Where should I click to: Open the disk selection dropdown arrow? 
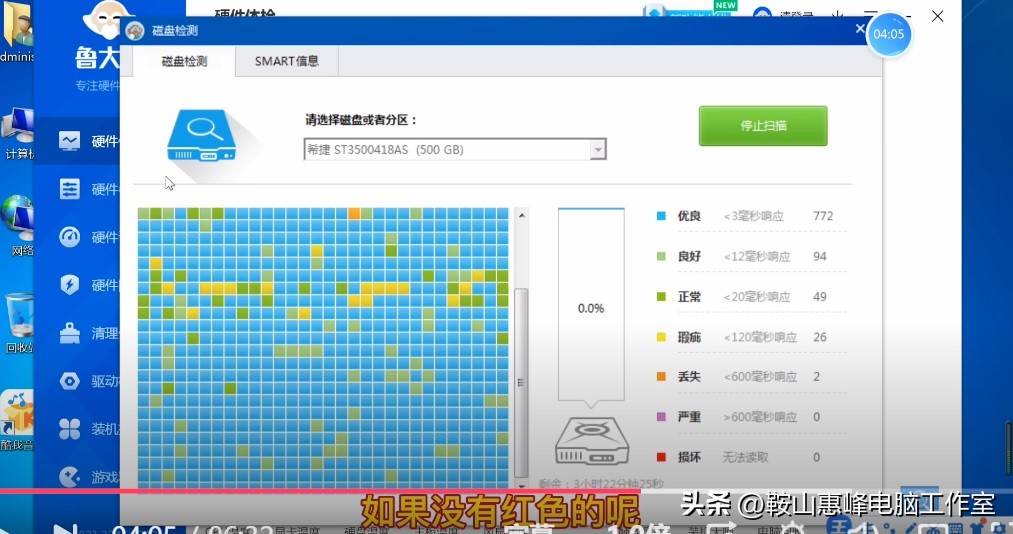(x=598, y=150)
